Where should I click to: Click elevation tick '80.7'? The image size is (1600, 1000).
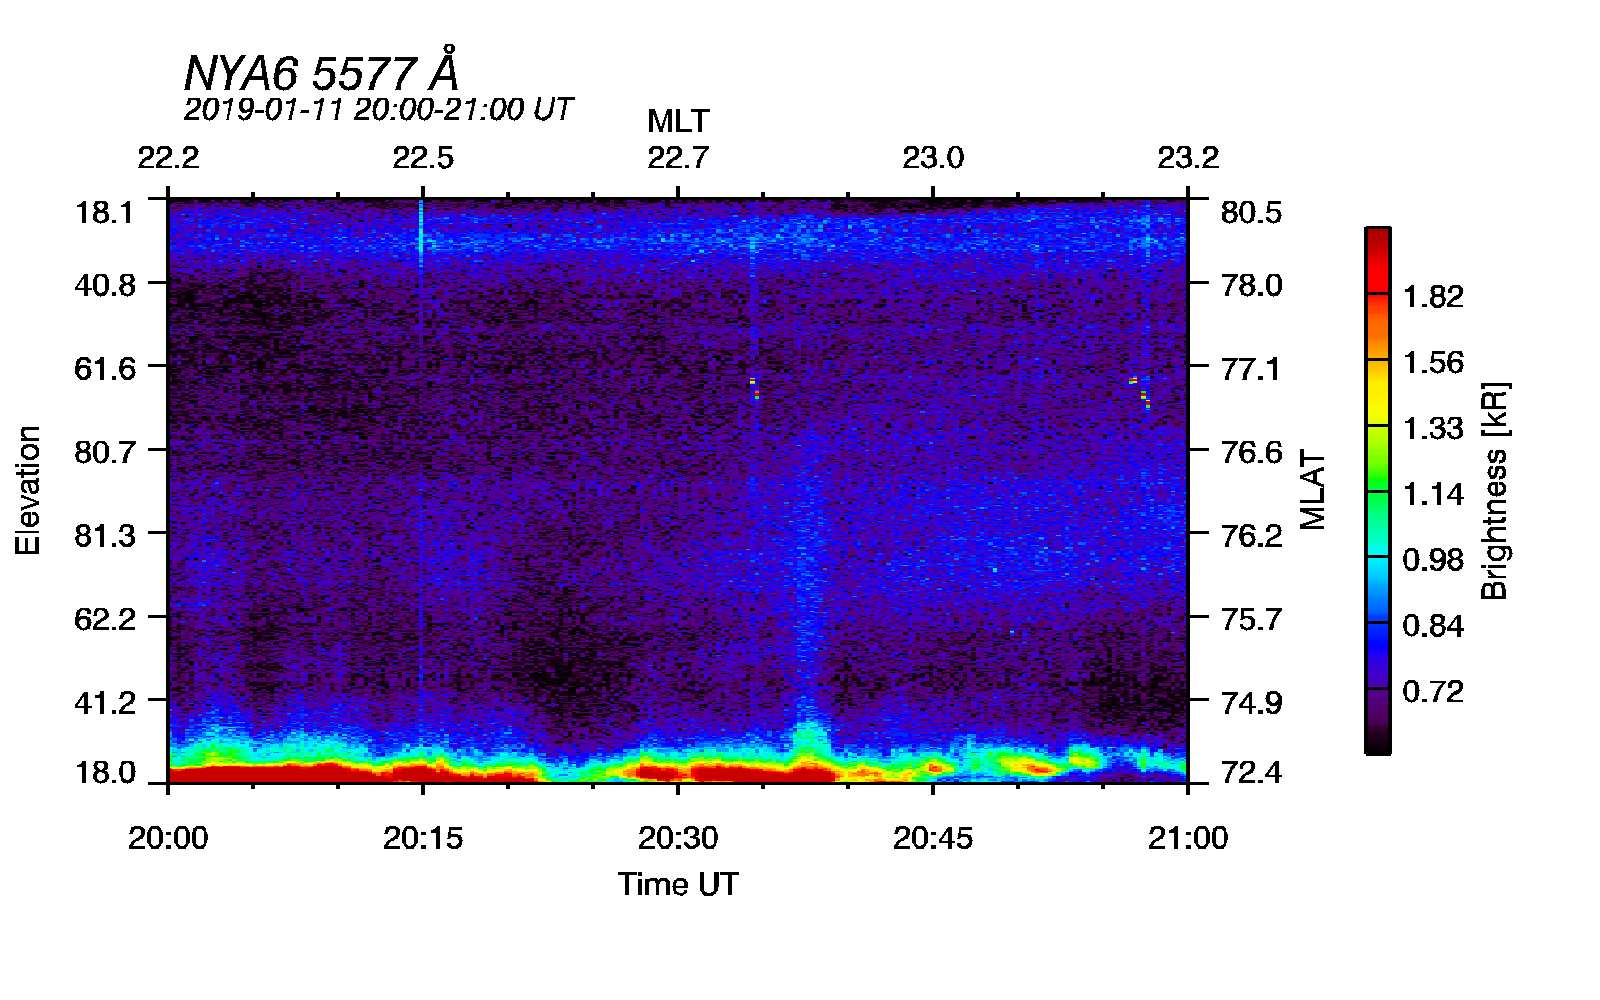105,452
